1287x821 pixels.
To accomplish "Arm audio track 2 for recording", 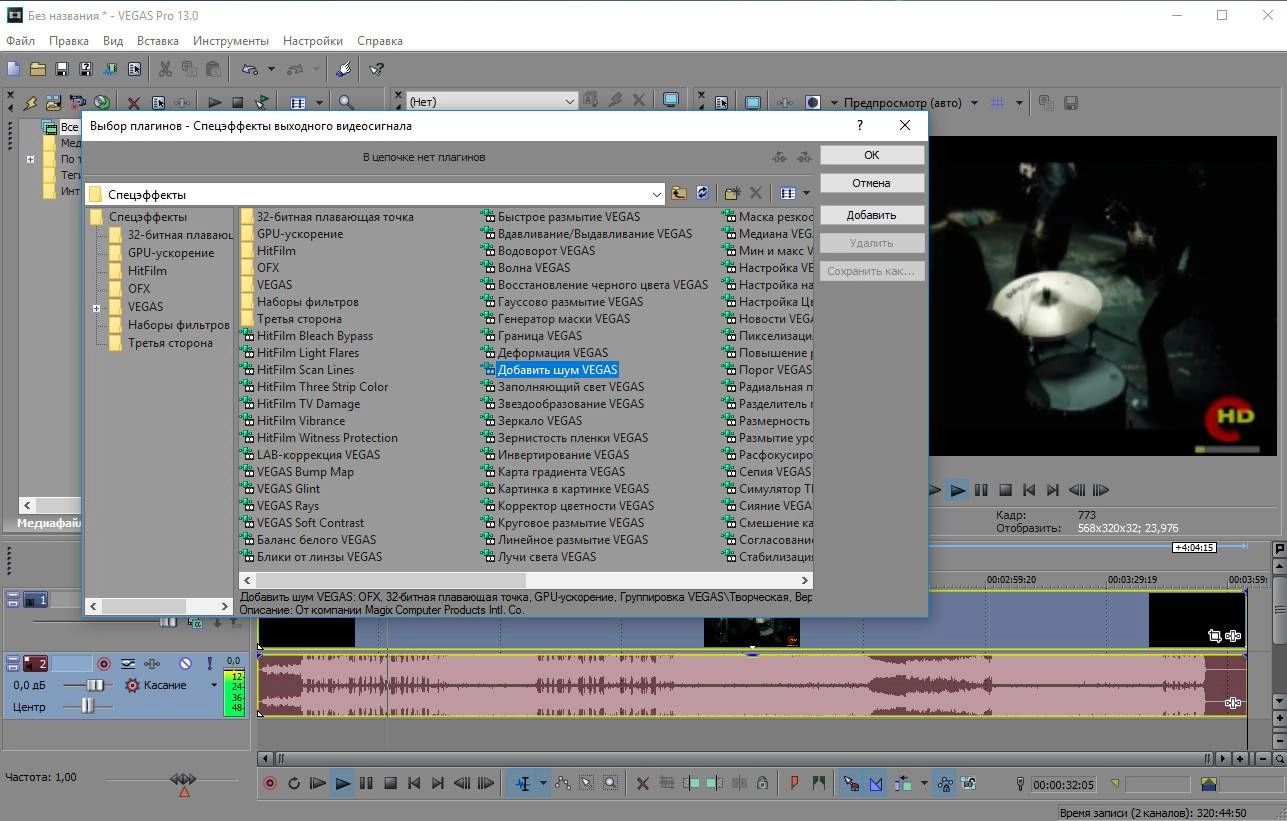I will (103, 663).
